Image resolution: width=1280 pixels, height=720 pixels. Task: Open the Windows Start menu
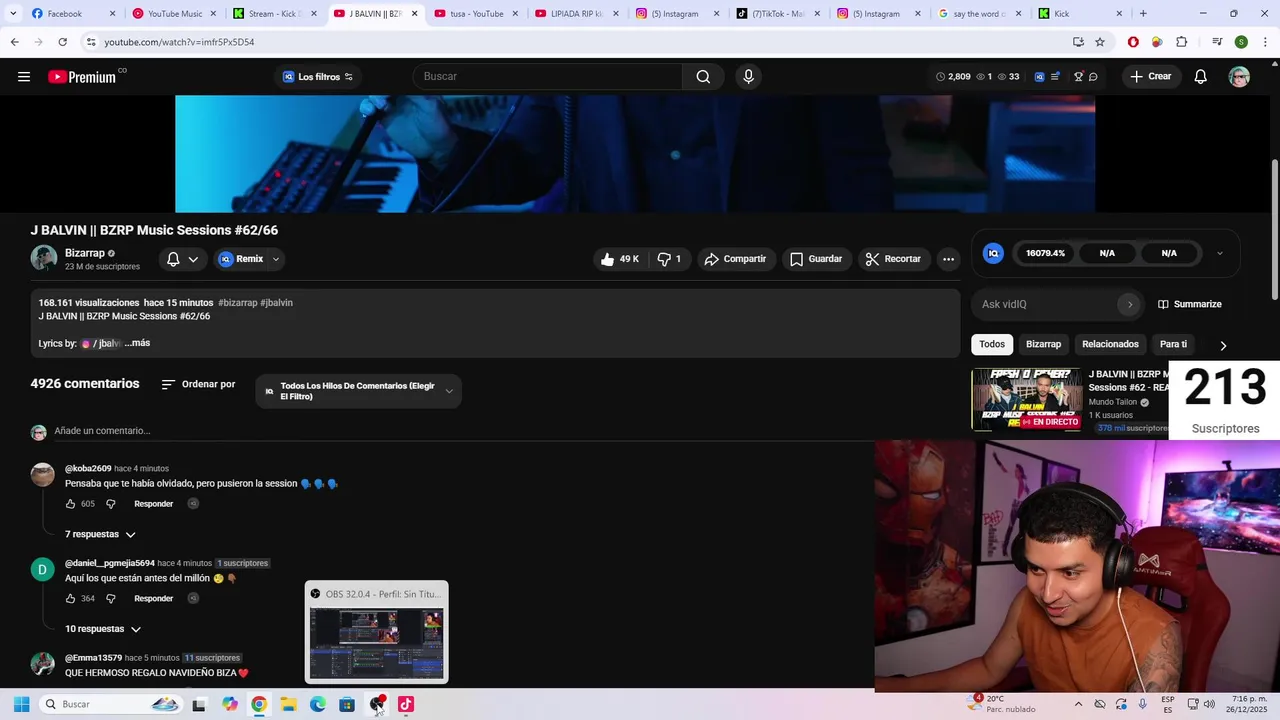tap(21, 704)
